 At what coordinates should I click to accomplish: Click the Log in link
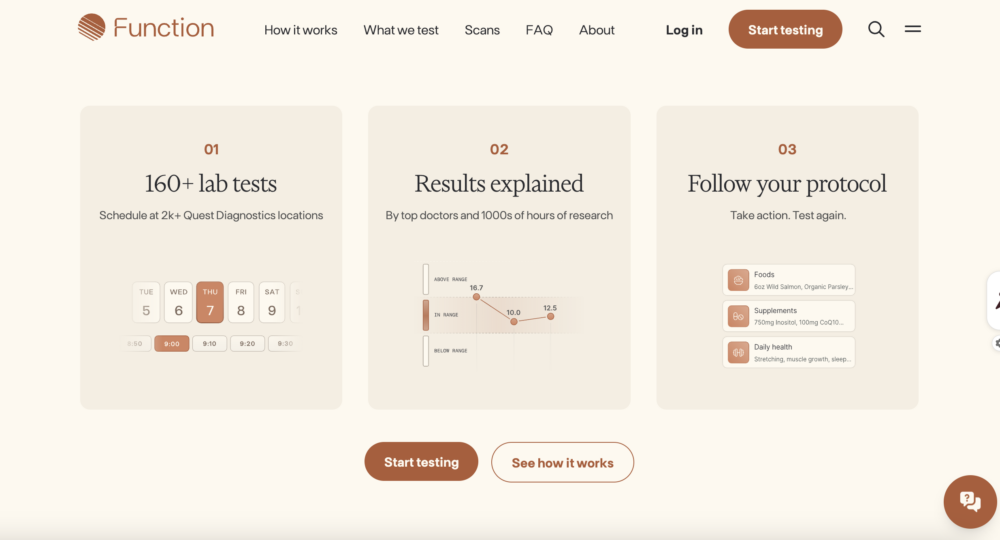684,30
